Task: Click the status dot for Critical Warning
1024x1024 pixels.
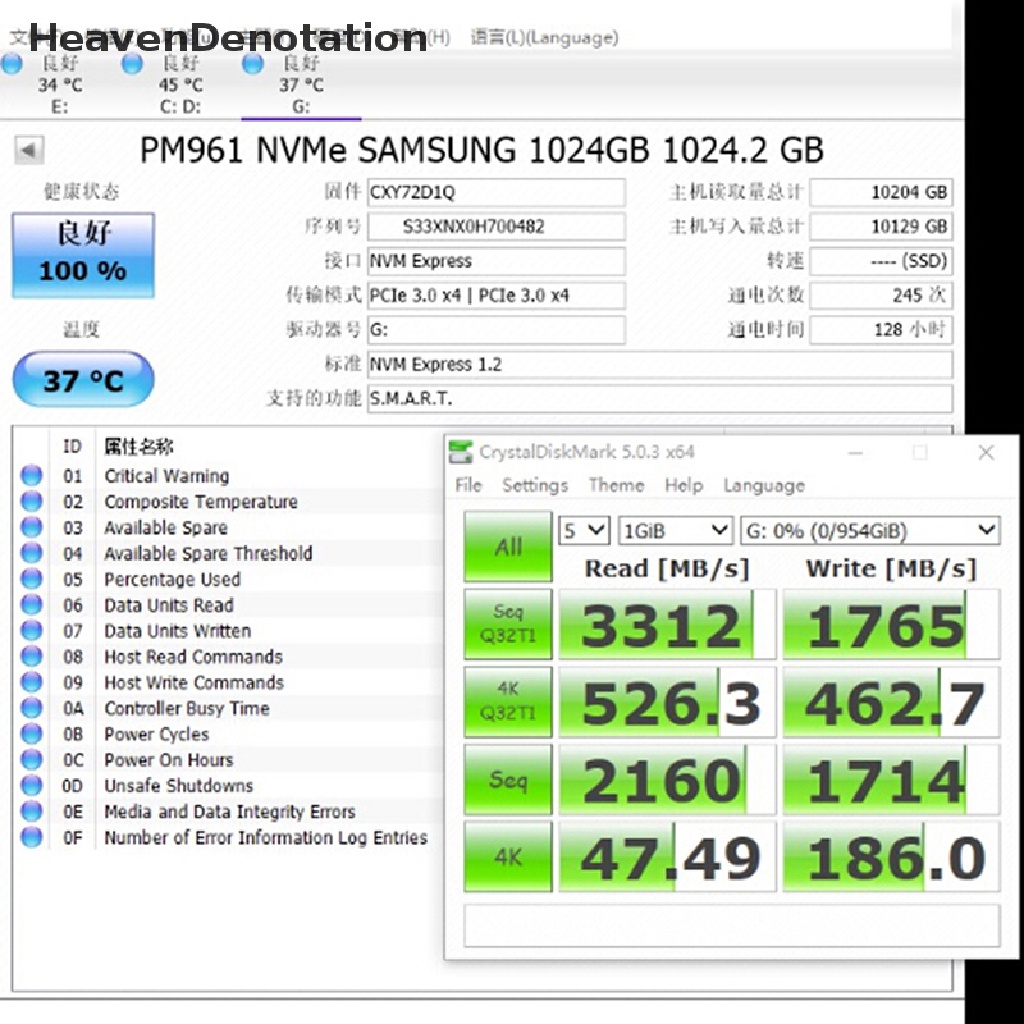Action: click(x=31, y=475)
